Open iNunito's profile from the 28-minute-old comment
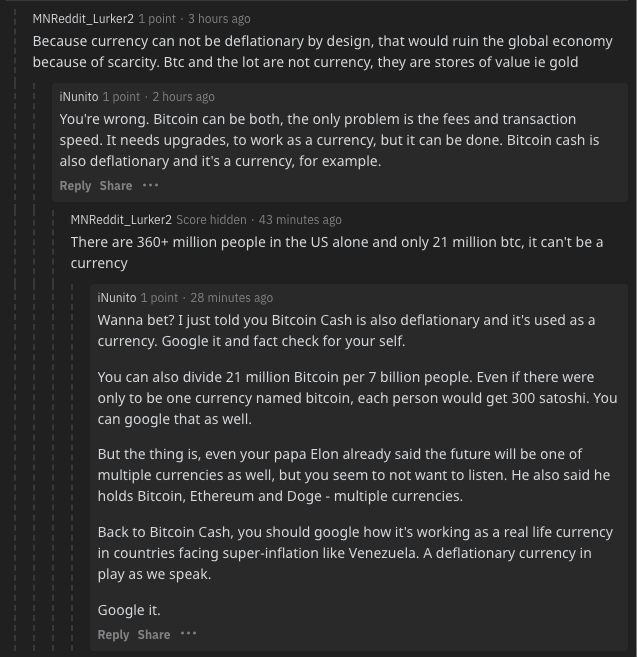 [x=117, y=297]
